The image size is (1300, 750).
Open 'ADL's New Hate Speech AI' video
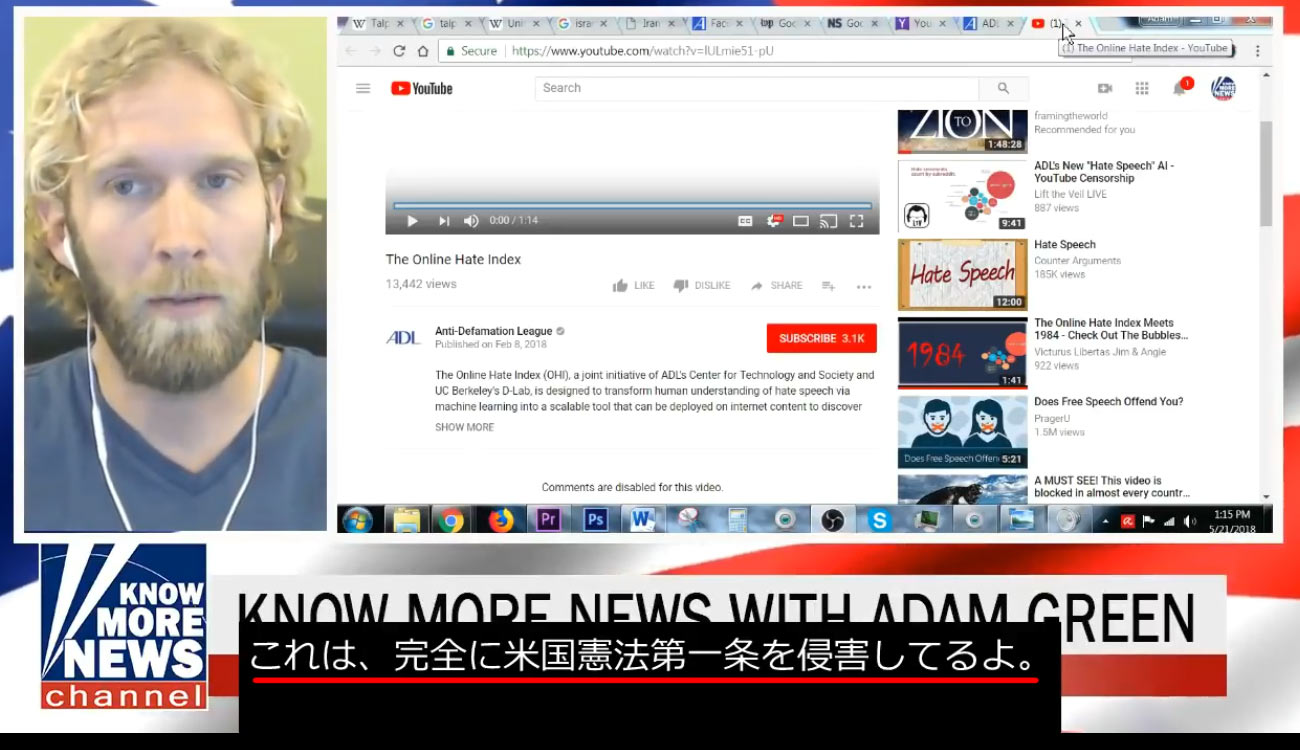(1104, 172)
